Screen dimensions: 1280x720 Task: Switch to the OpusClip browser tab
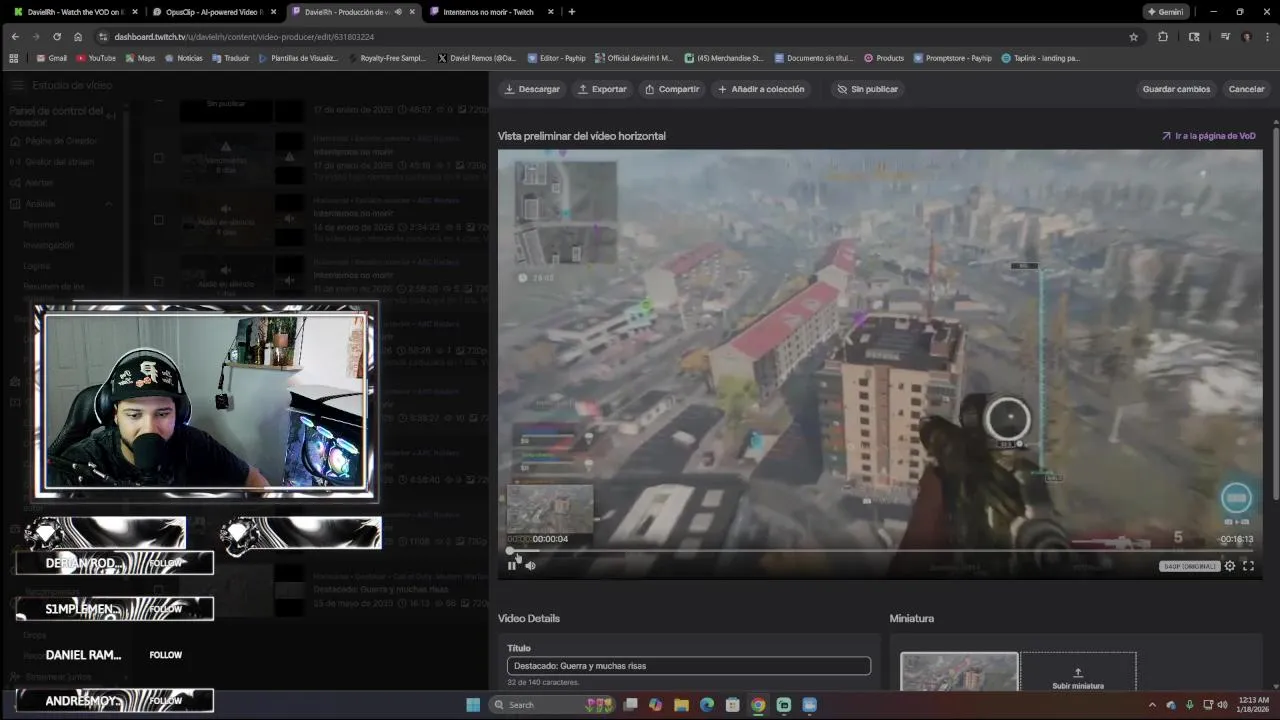[213, 12]
